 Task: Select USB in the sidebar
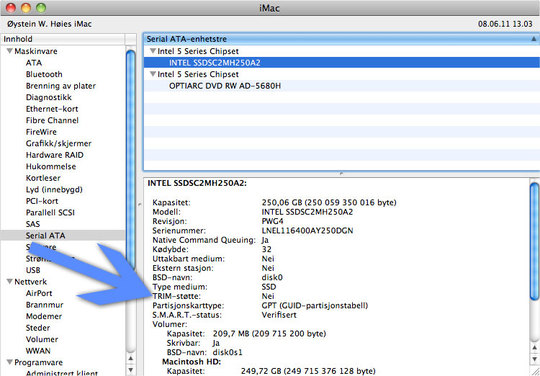point(33,270)
